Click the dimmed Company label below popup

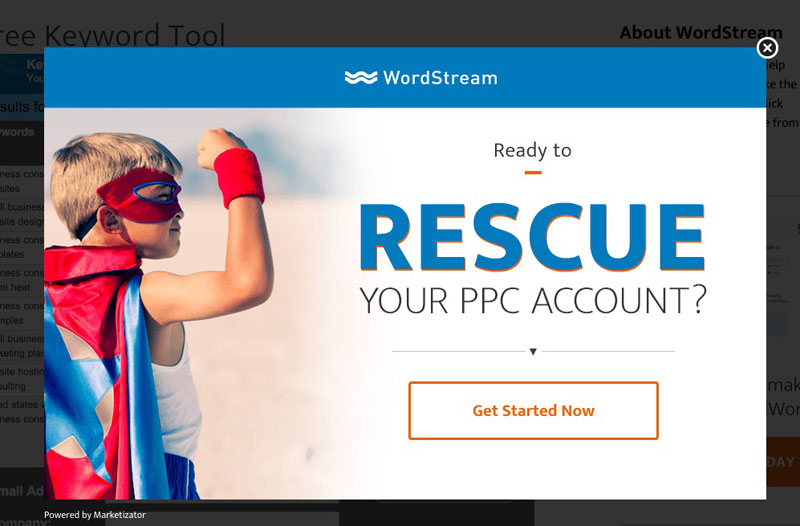(22, 521)
